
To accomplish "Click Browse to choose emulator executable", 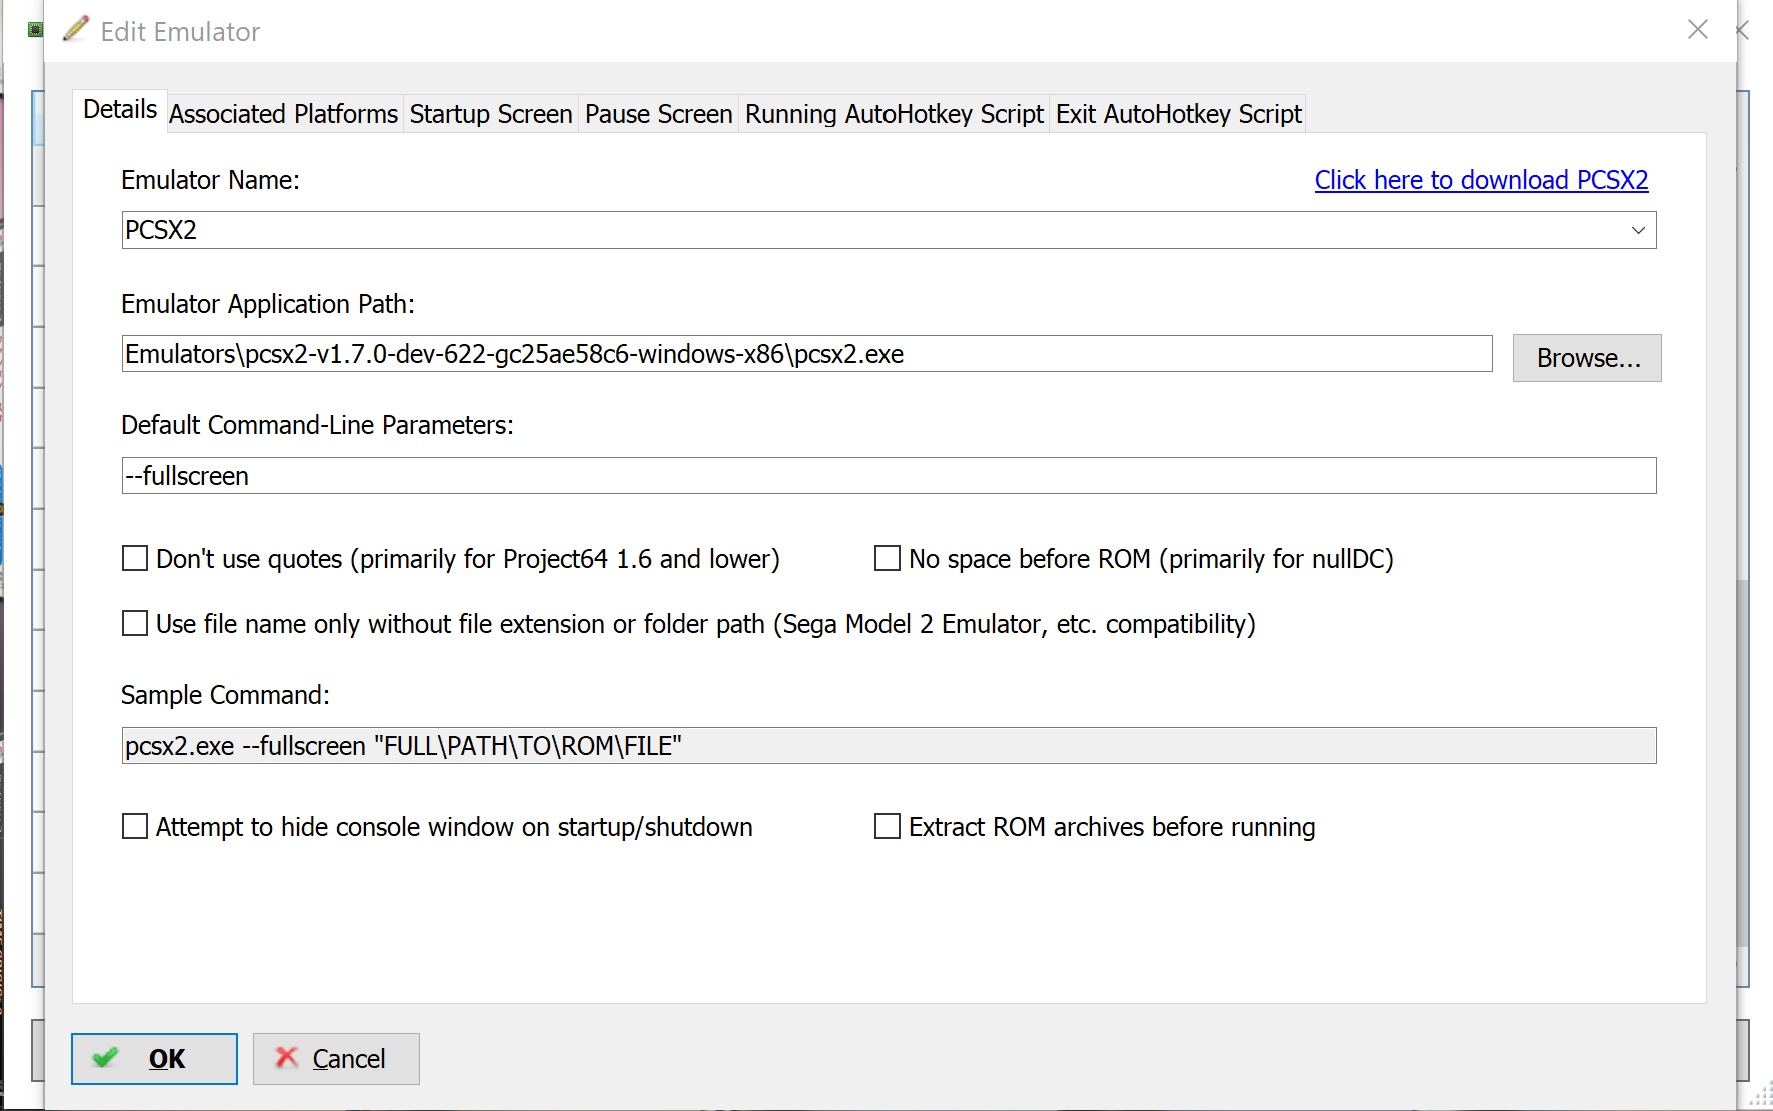I will point(1587,358).
